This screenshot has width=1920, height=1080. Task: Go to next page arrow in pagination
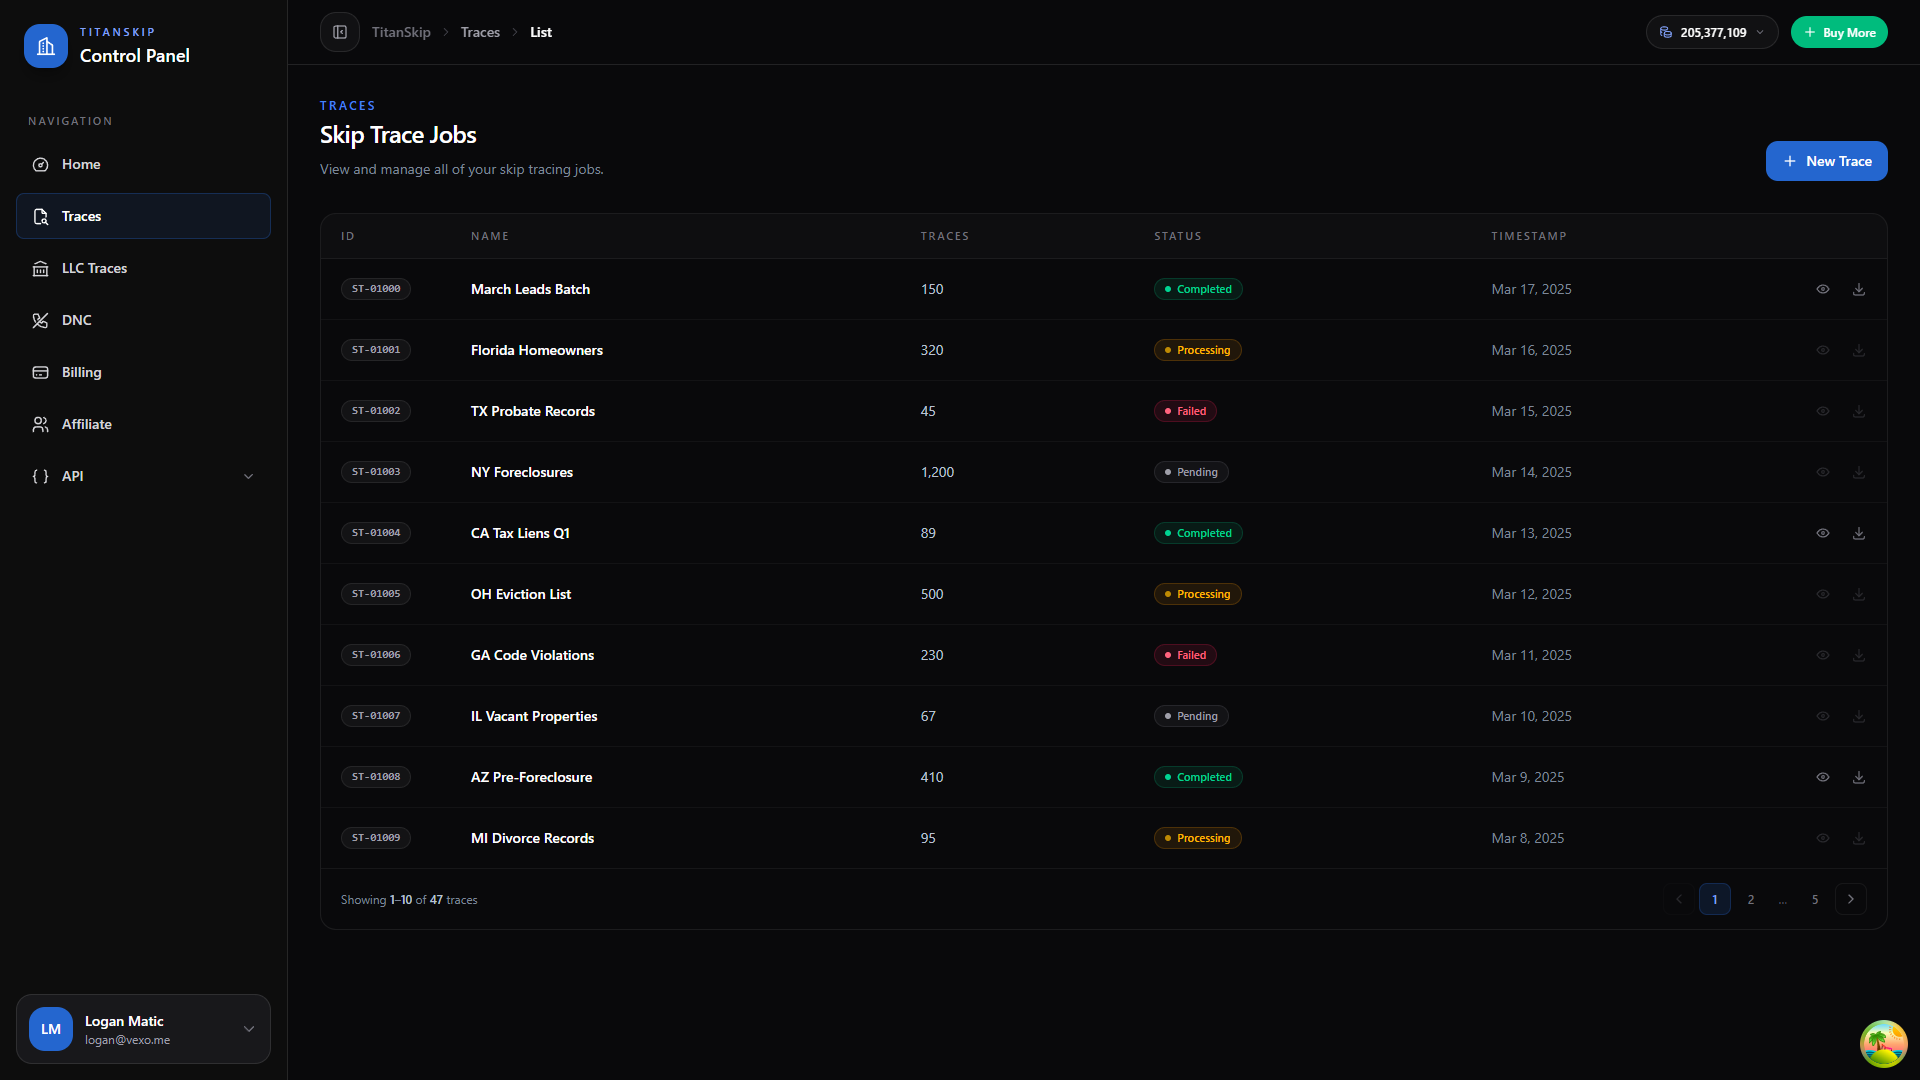click(1851, 899)
